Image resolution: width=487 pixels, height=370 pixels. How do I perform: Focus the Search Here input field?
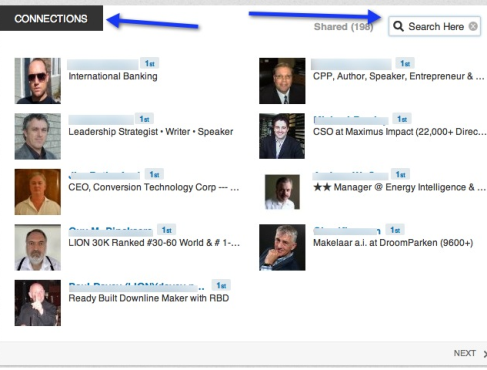pos(434,26)
